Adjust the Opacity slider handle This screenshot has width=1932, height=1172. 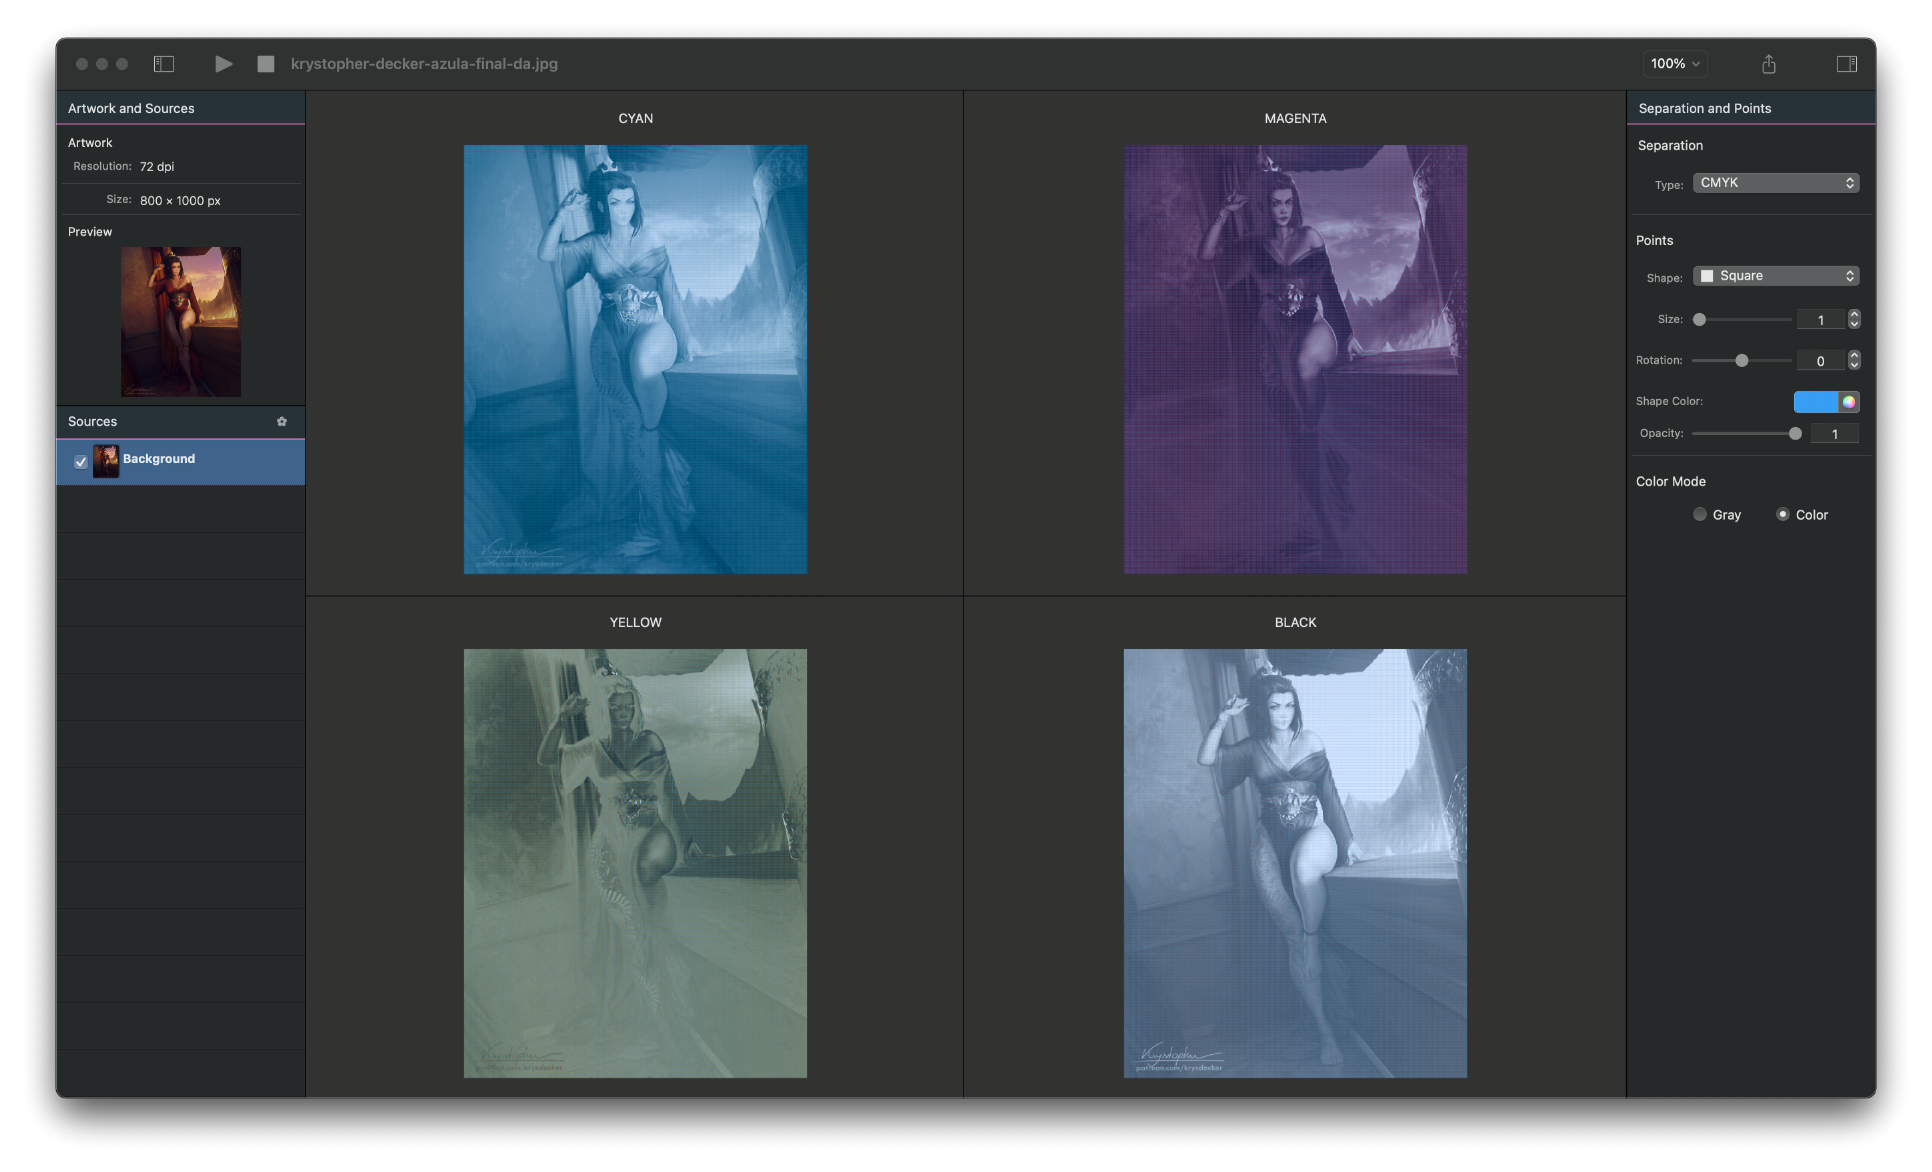[x=1795, y=434]
